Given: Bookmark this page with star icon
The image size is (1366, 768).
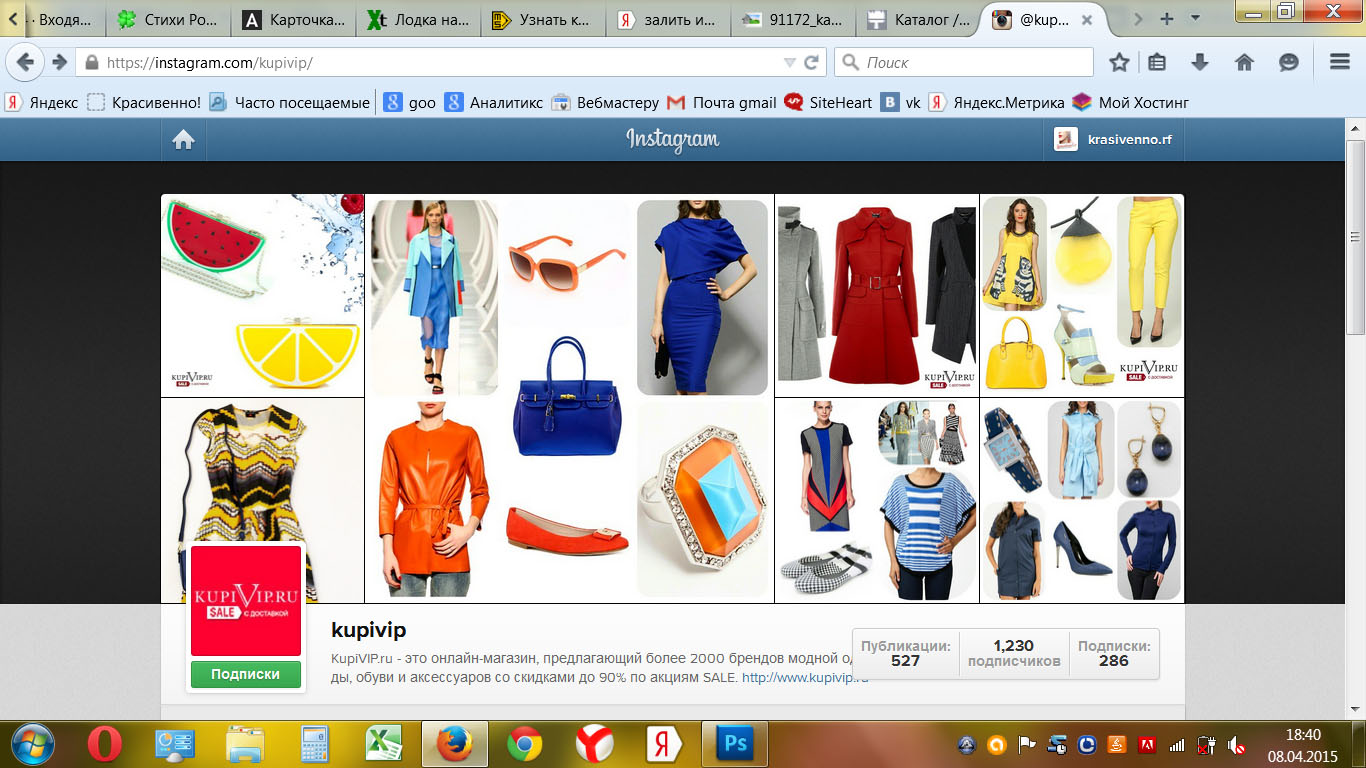Looking at the screenshot, I should pos(1119,62).
